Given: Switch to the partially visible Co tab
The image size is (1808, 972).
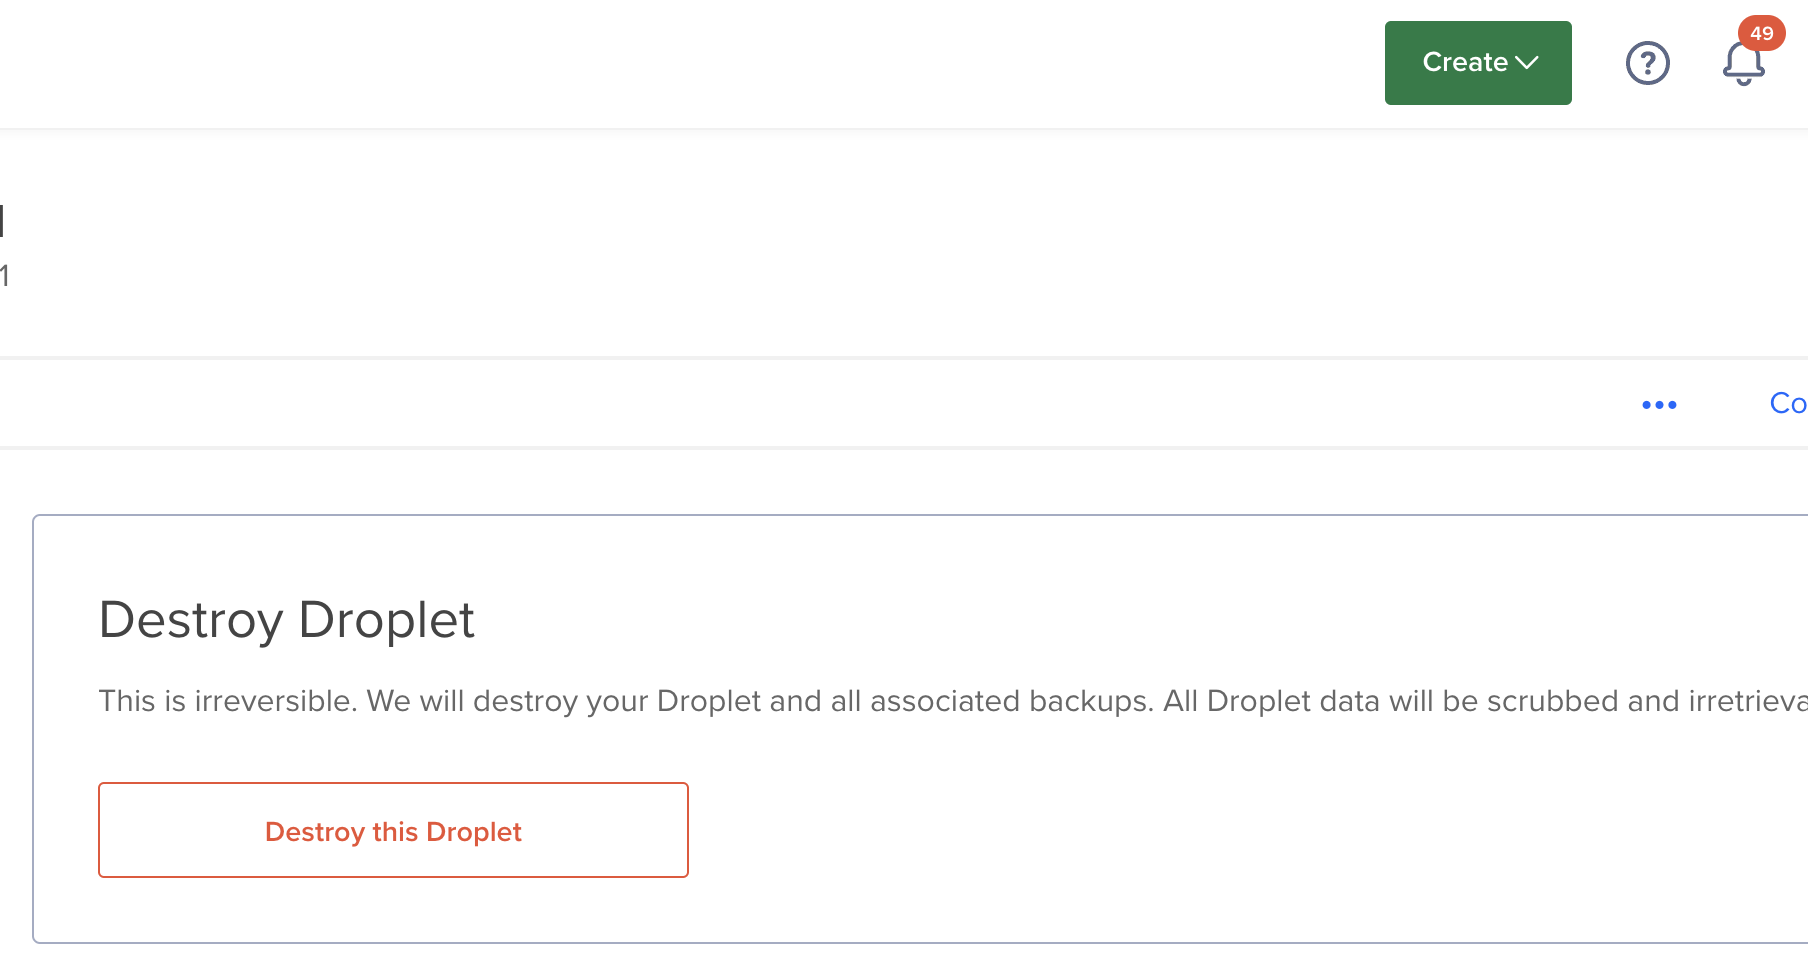Looking at the screenshot, I should click(x=1788, y=403).
